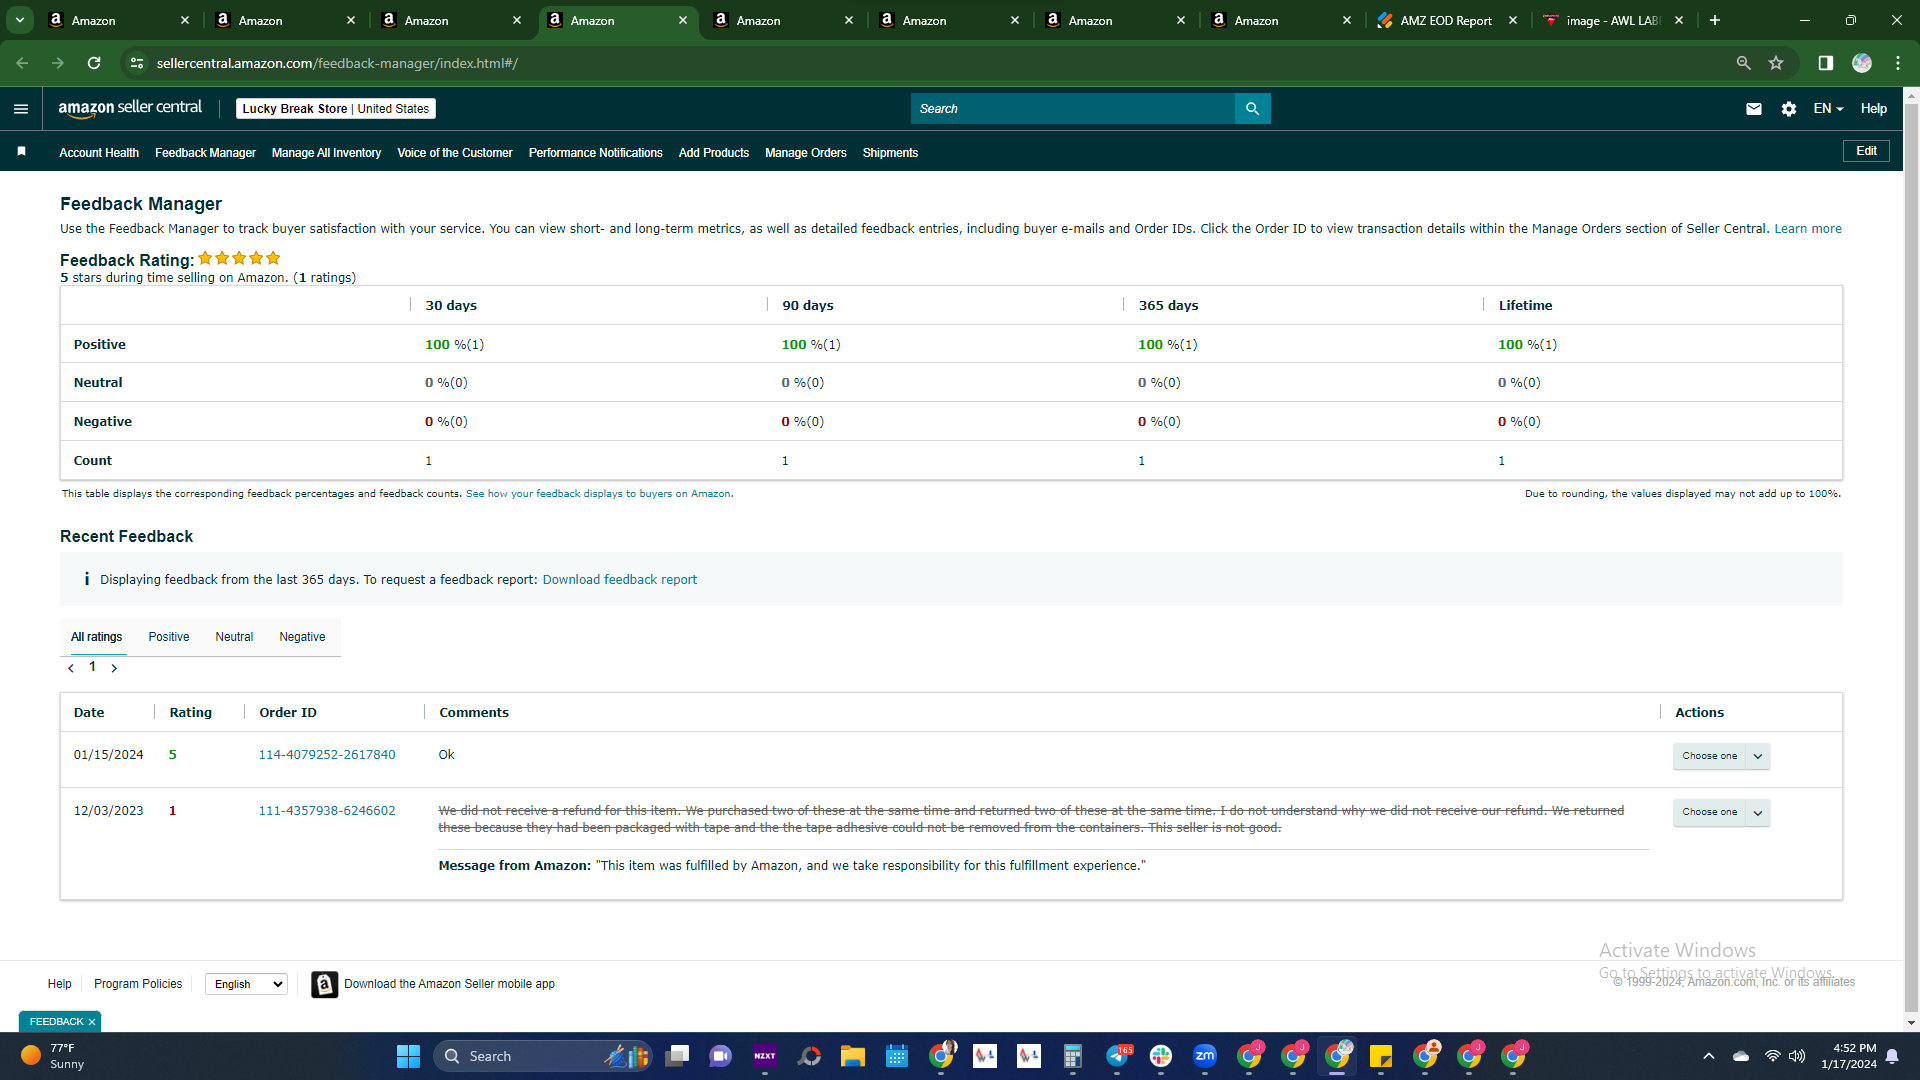Screen dimensions: 1920x1080
Task: Click the Seller Central search field
Action: pos(1072,109)
